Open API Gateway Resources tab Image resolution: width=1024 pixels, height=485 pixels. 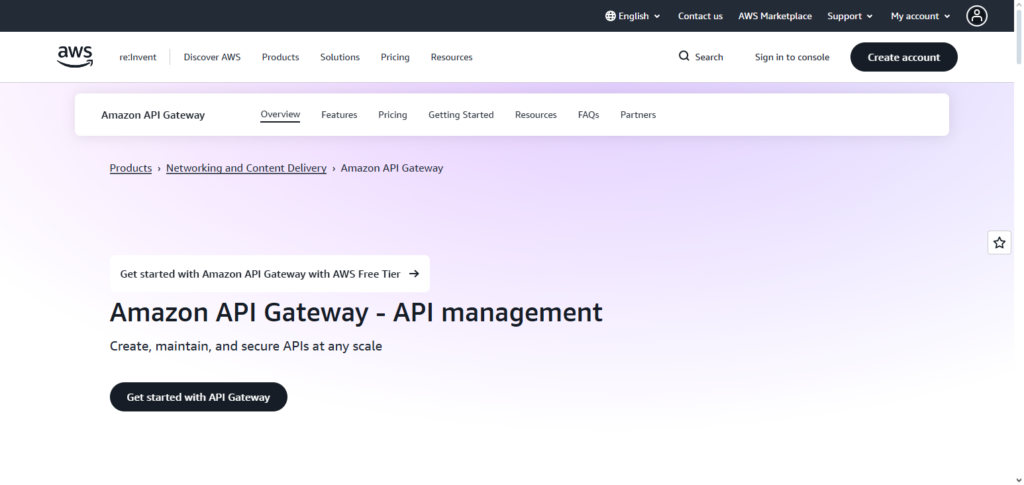536,114
